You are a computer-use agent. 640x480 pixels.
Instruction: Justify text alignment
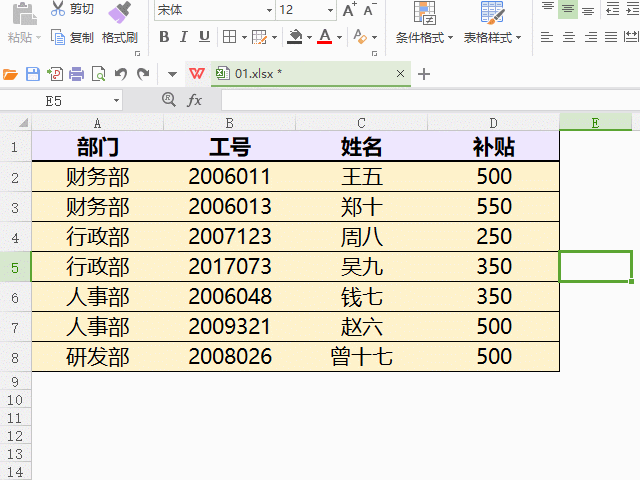611,37
